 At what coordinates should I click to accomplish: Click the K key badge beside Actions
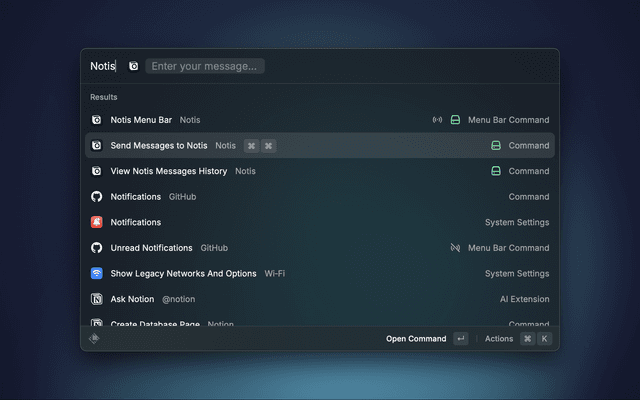[544, 339]
